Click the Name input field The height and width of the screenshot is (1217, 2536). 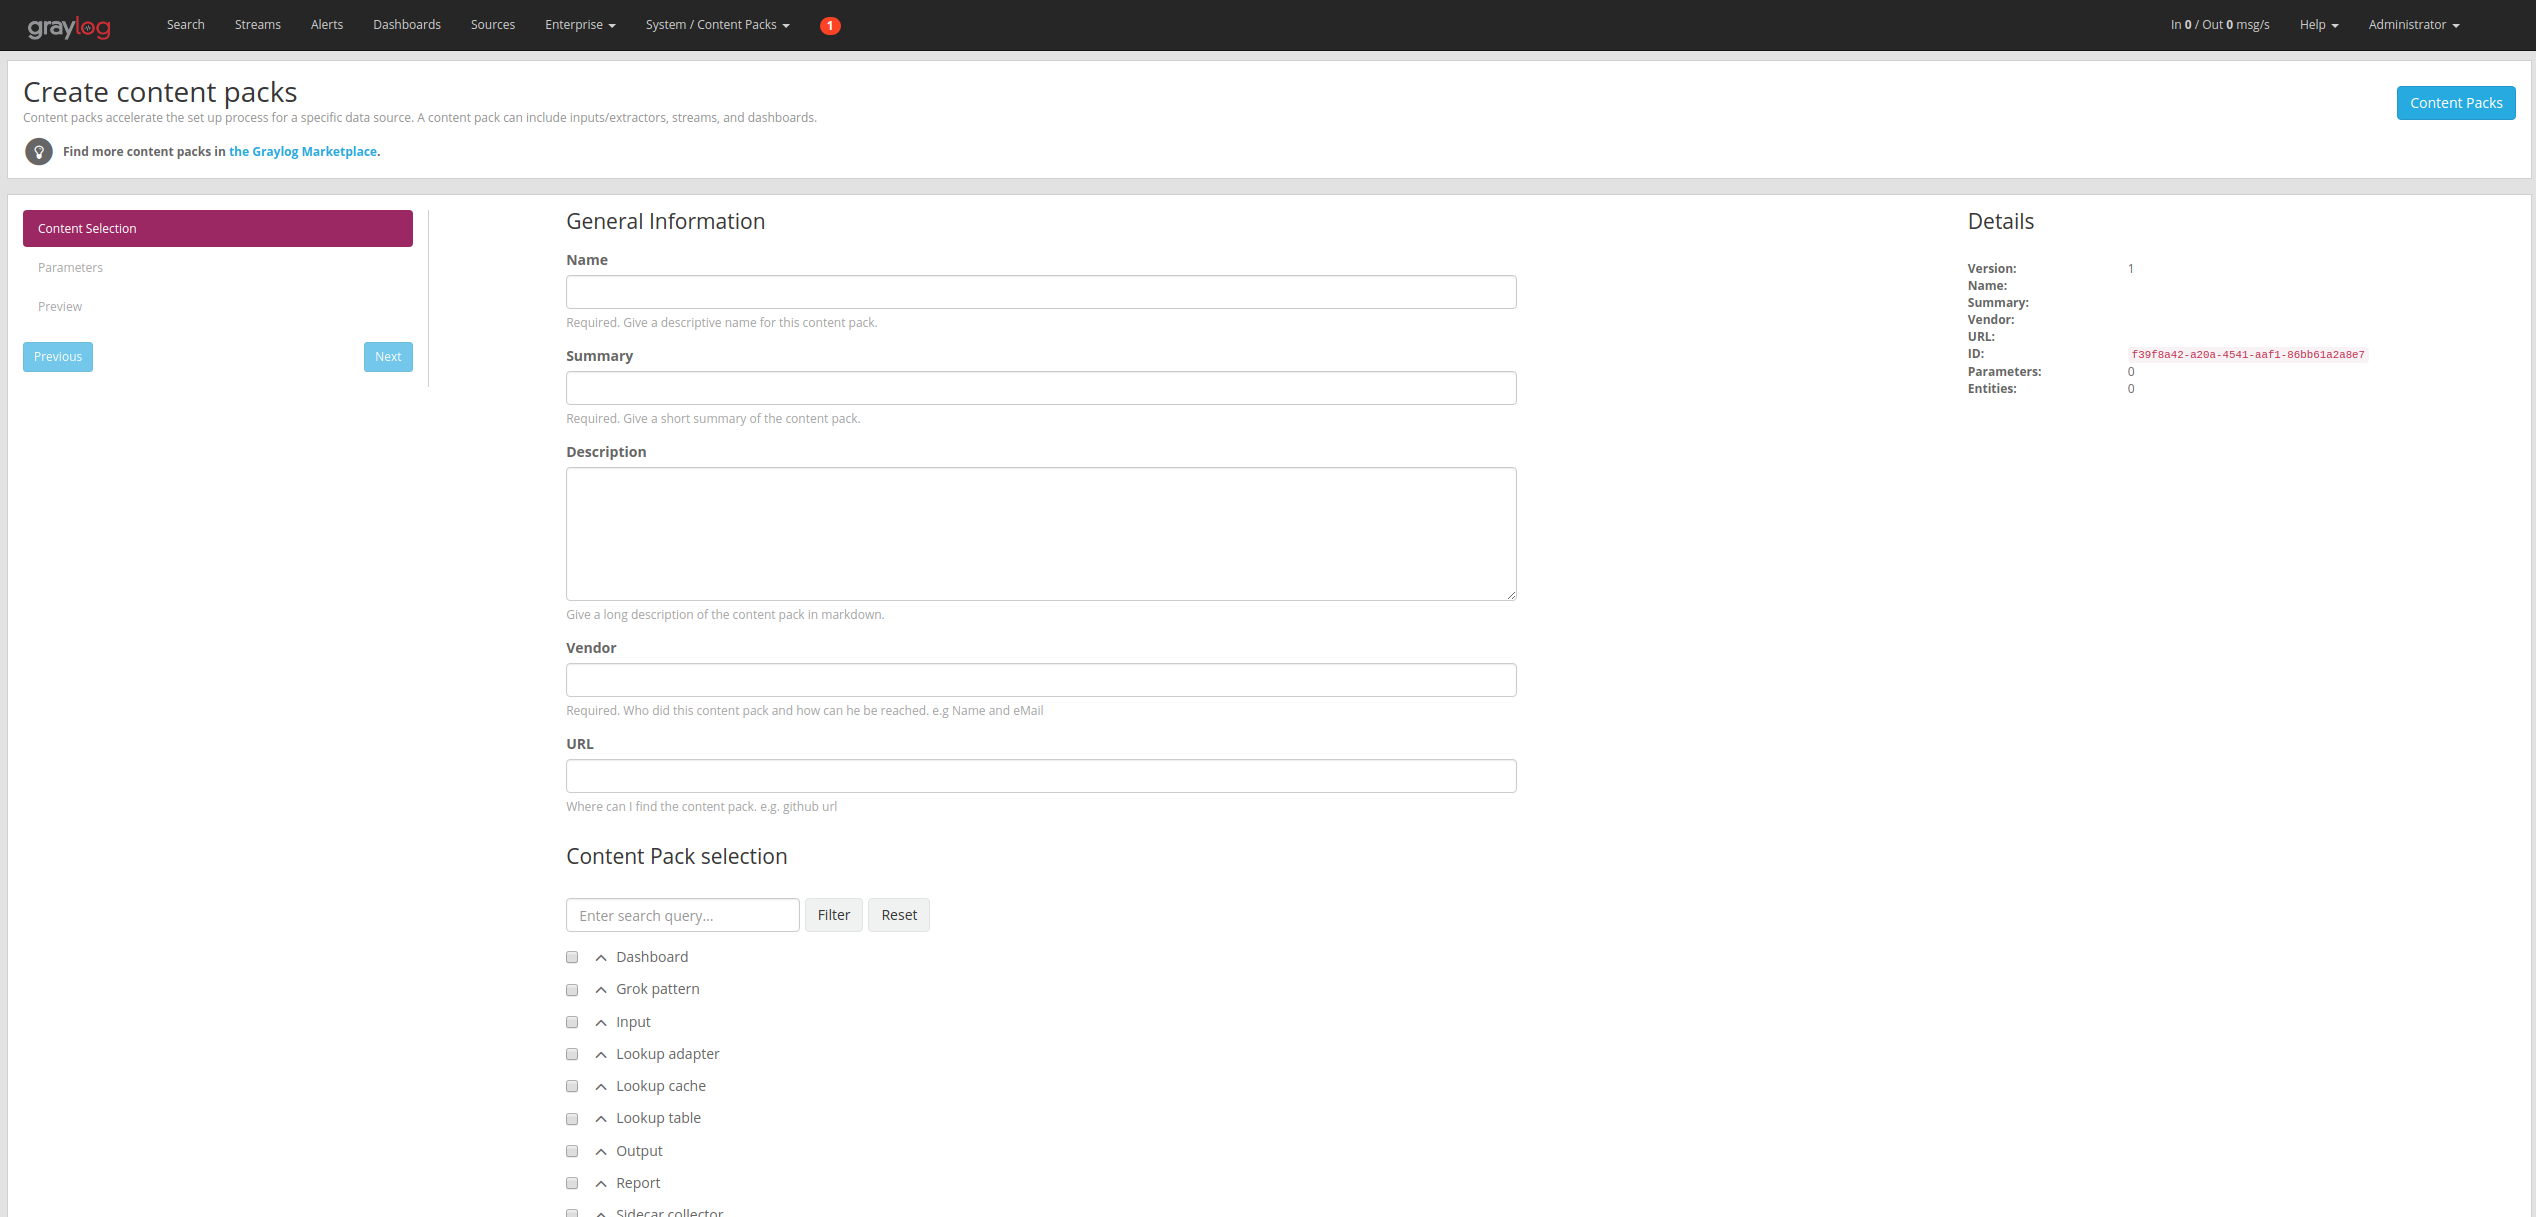pyautogui.click(x=1040, y=292)
